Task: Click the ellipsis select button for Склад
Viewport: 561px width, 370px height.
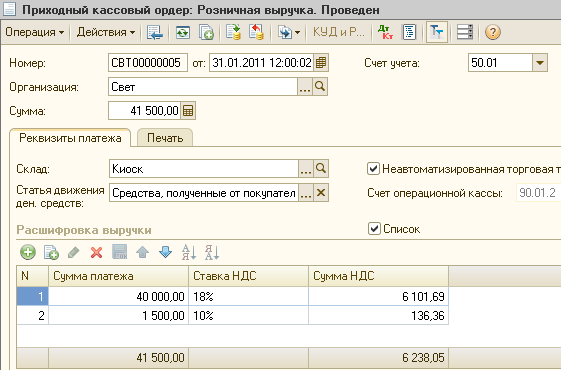Action: point(306,169)
